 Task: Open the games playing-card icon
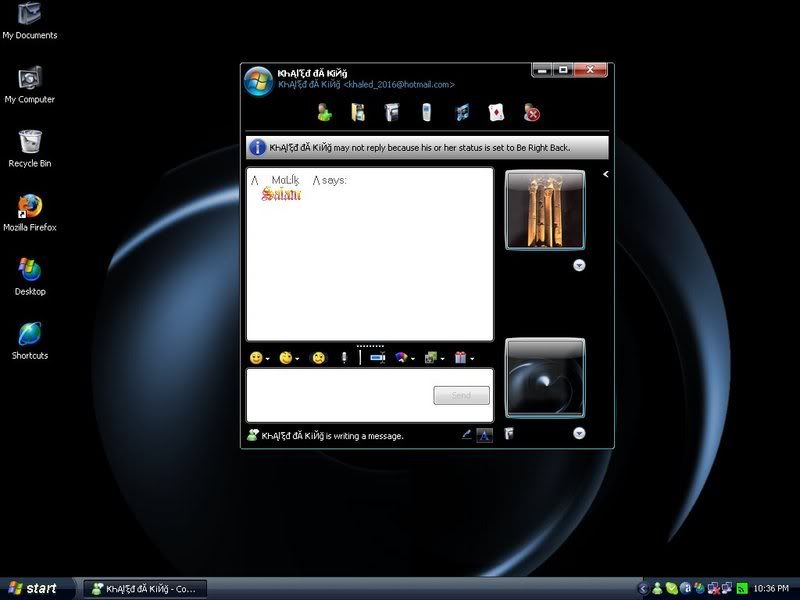tap(496, 113)
